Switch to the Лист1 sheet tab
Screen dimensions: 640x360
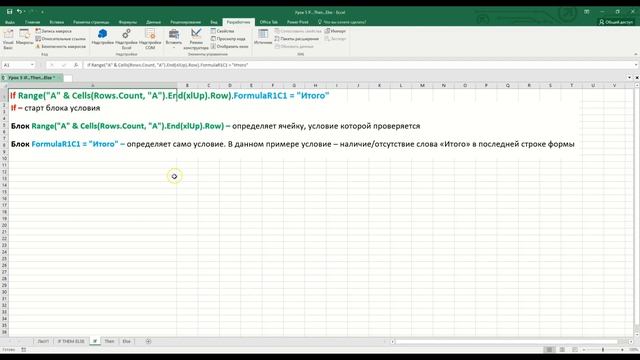(x=43, y=341)
